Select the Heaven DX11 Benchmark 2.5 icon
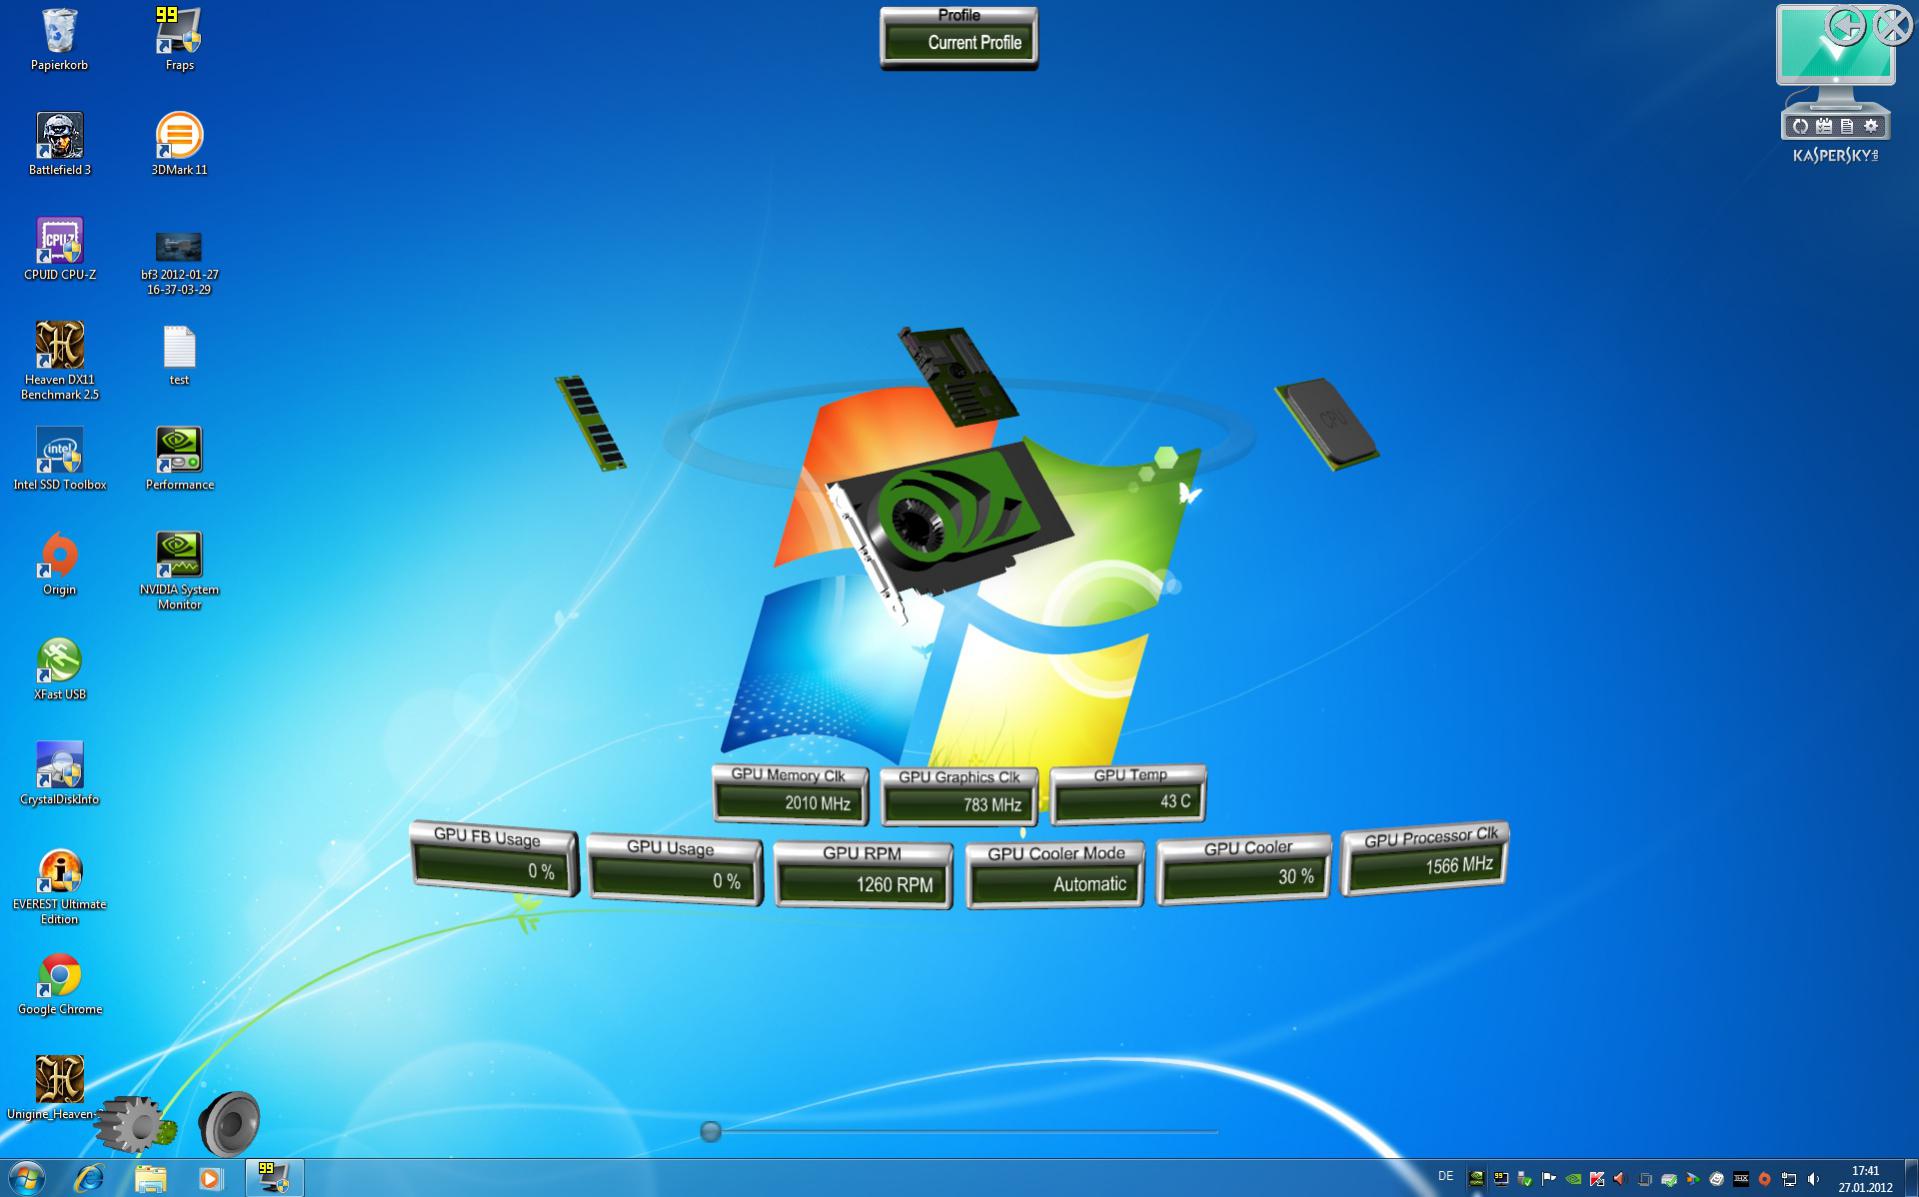1919x1197 pixels. [59, 362]
